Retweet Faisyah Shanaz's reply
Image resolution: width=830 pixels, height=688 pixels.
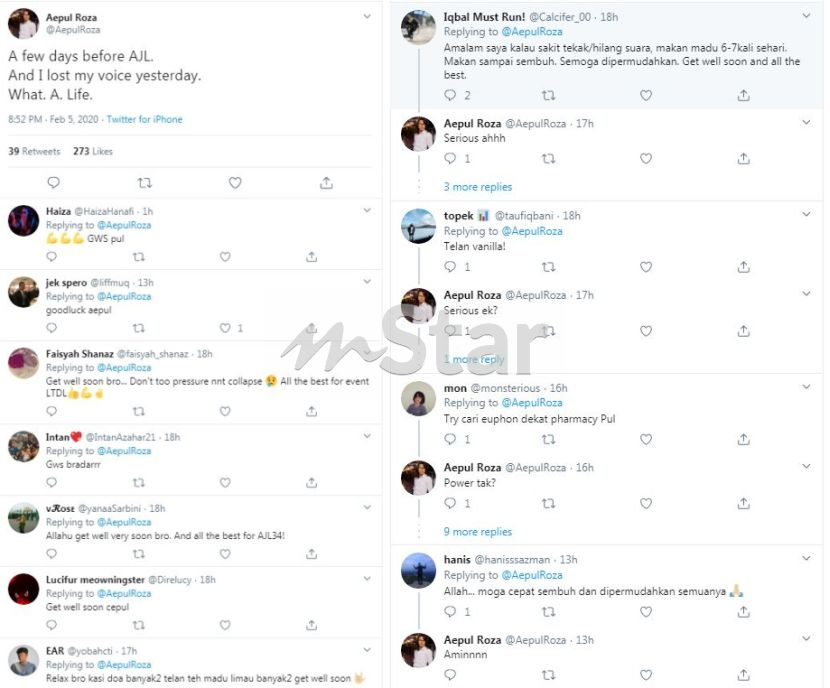coord(139,411)
